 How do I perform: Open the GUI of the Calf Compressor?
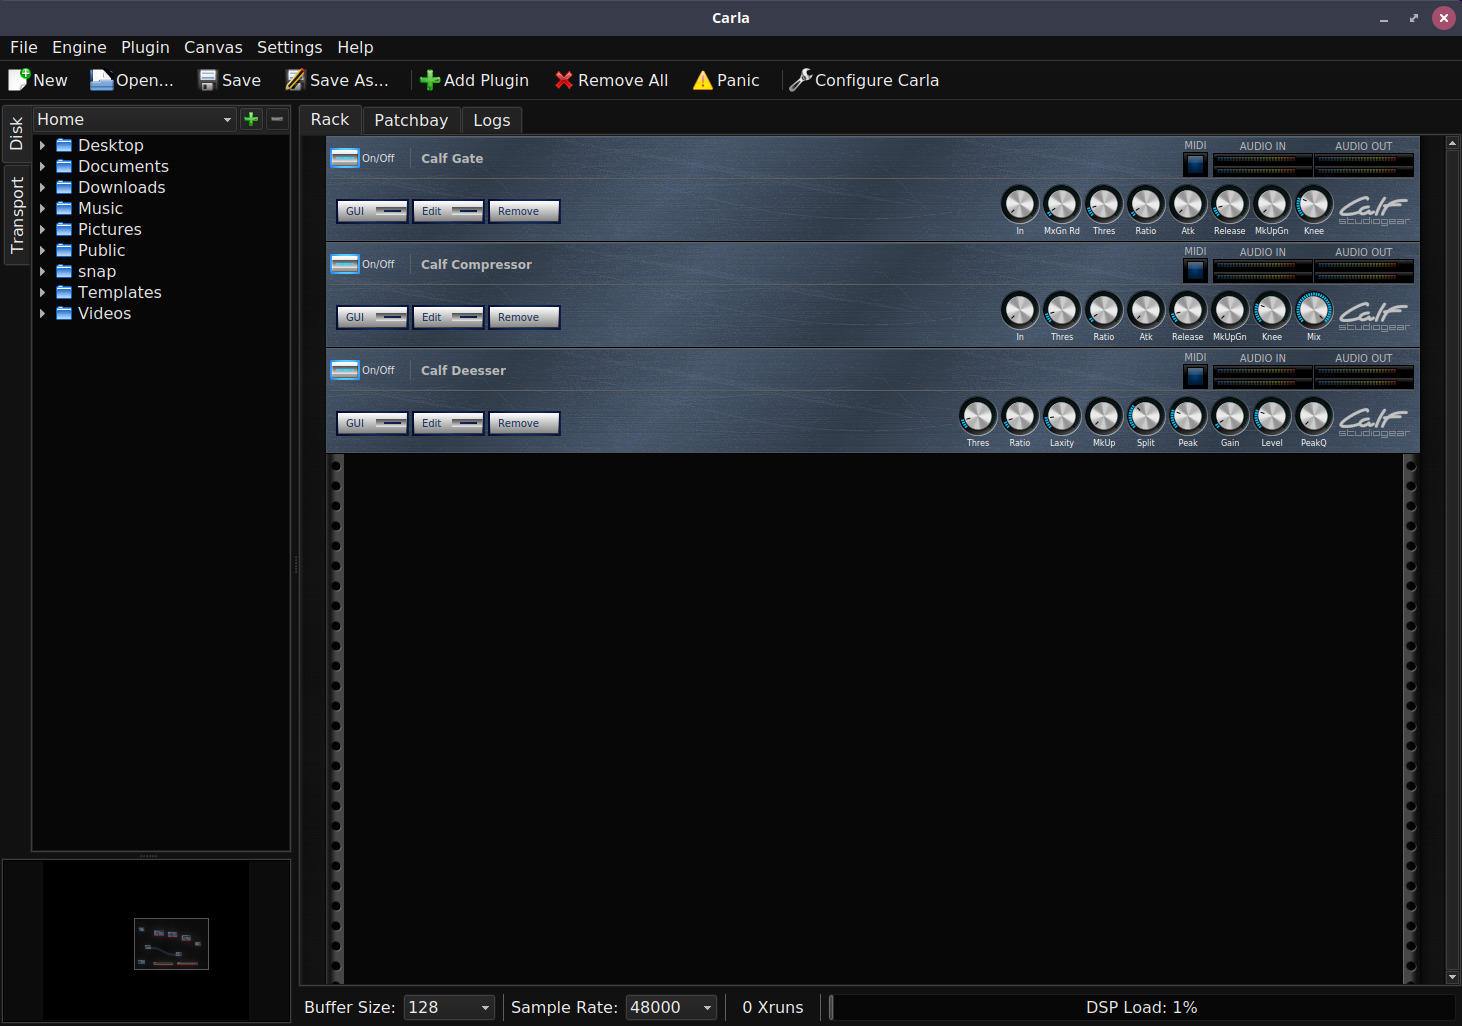(371, 317)
